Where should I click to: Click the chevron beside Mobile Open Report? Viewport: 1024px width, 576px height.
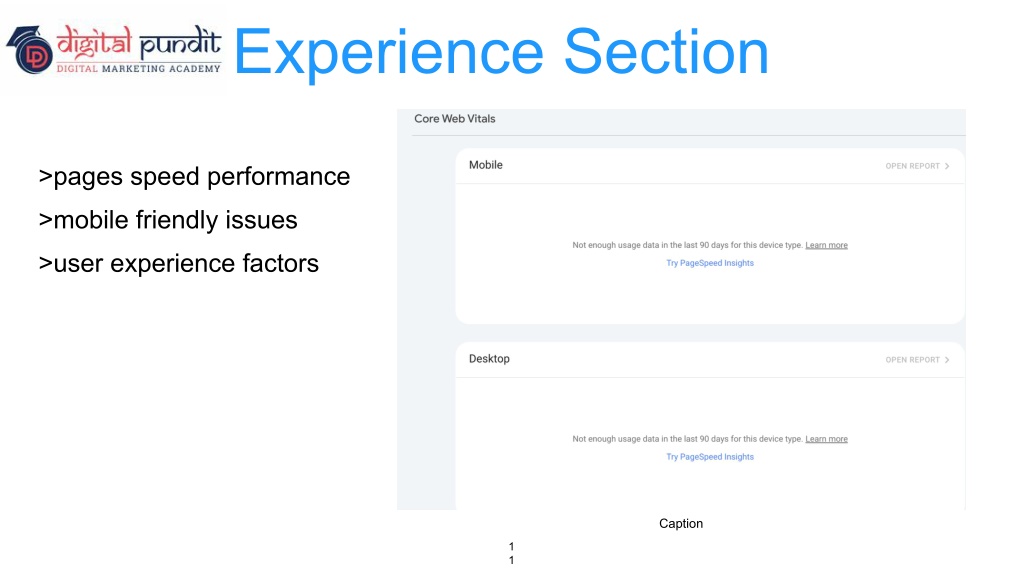tap(947, 166)
